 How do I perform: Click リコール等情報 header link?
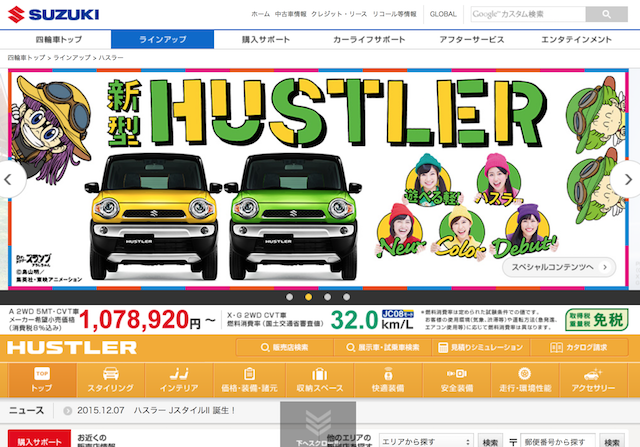pos(394,14)
